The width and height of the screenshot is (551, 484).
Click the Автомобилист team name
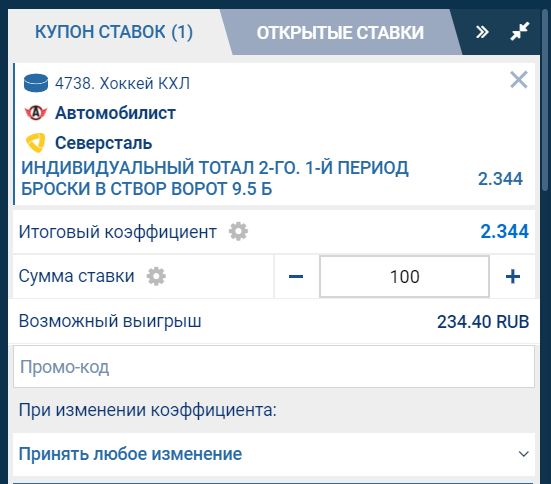tap(115, 113)
